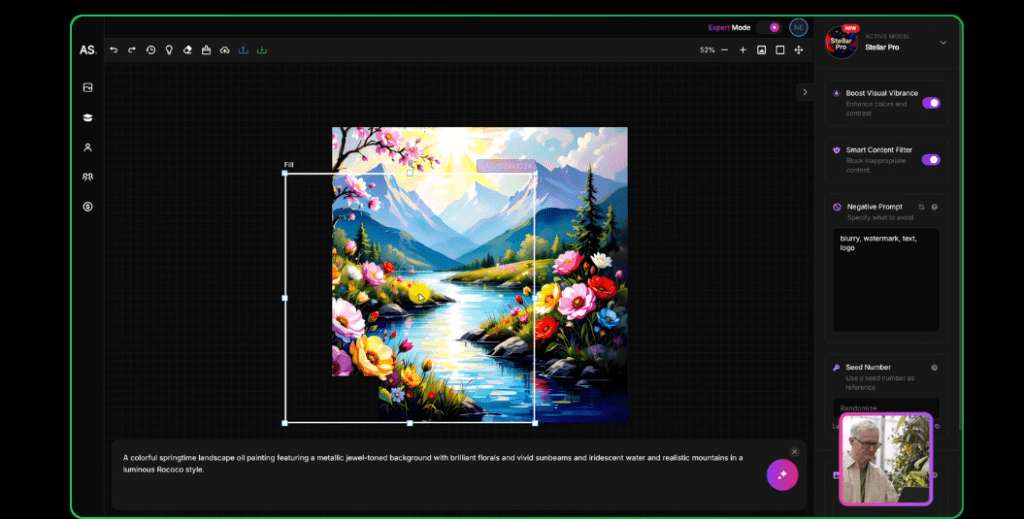Click the Smart Content Filter label
Image resolution: width=1024 pixels, height=519 pixels.
[x=879, y=150]
